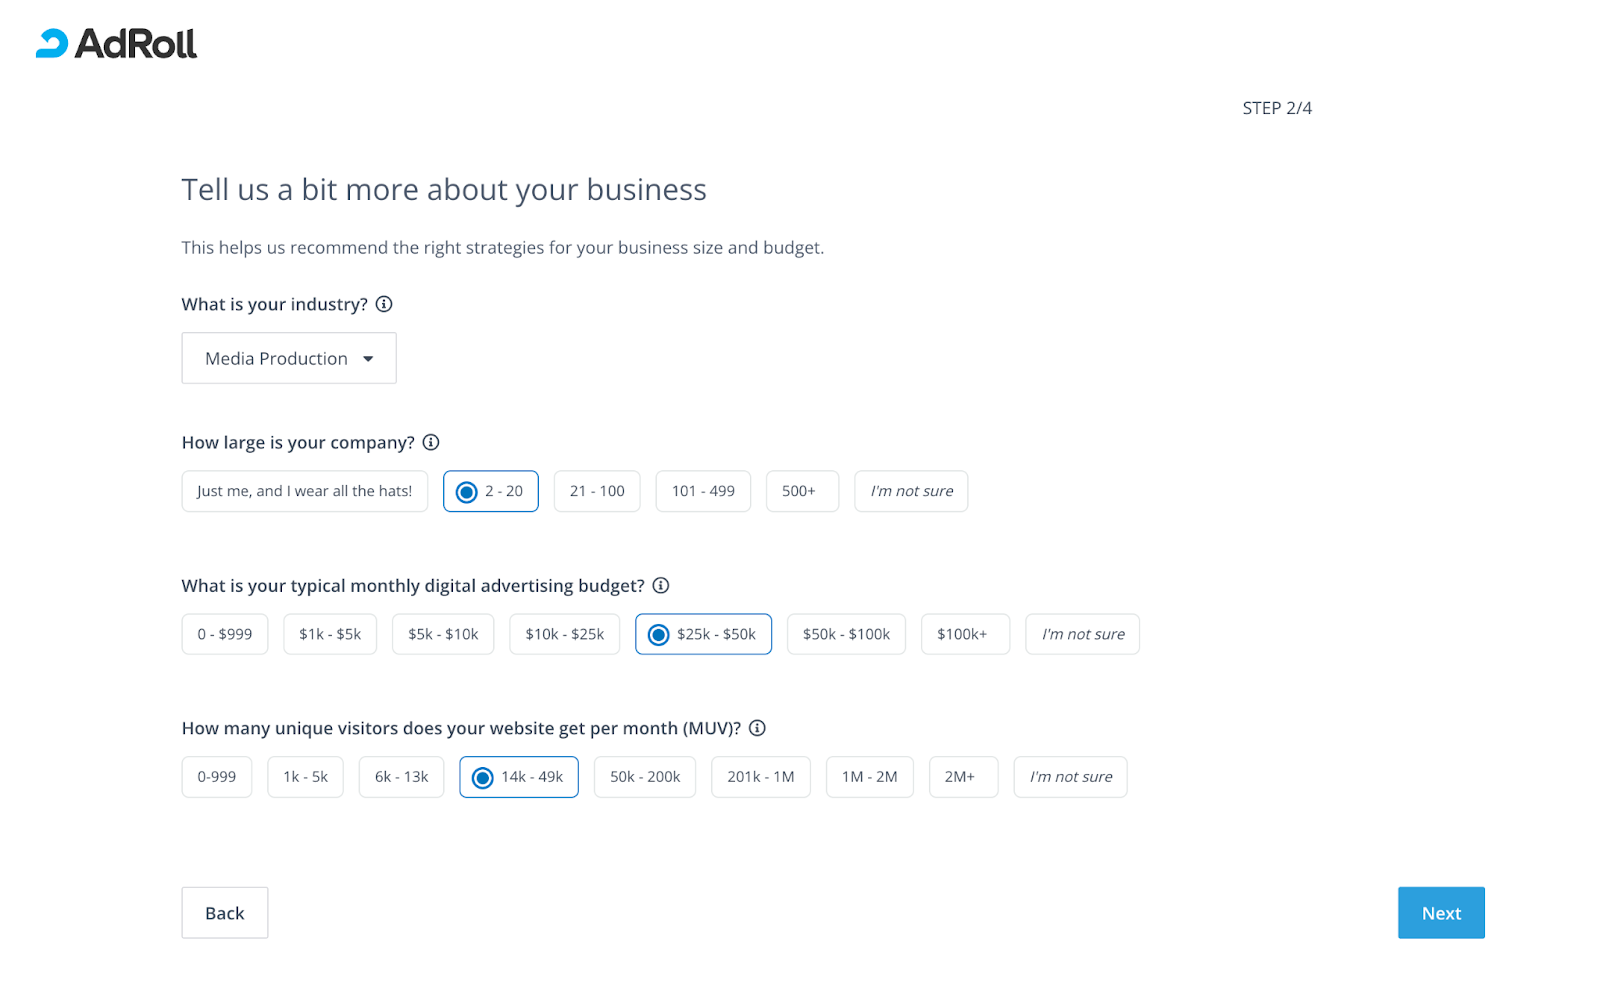The image size is (1600, 1006).
Task: Select 'Just me, and I wear all the hats!'
Action: [304, 491]
